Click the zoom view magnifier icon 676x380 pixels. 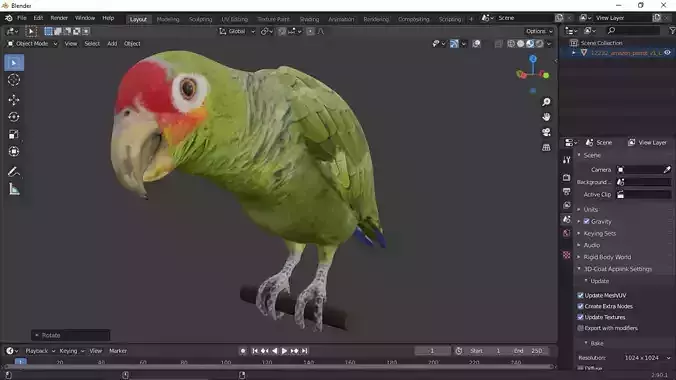tap(546, 102)
